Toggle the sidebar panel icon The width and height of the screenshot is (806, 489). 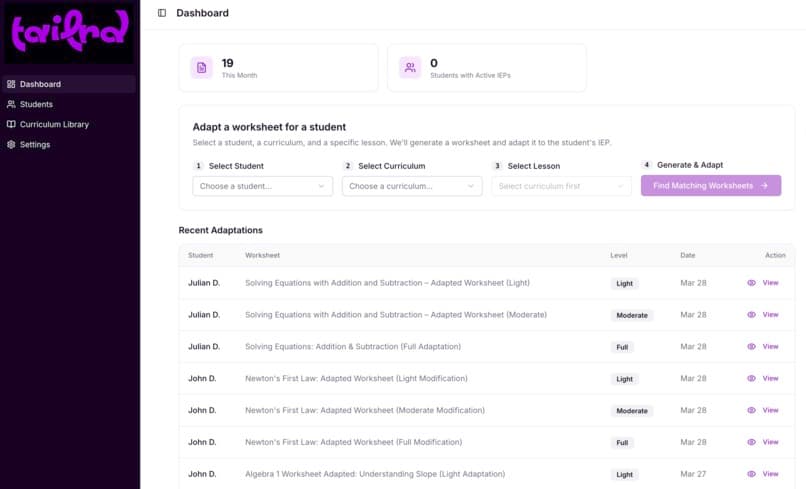[x=162, y=13]
